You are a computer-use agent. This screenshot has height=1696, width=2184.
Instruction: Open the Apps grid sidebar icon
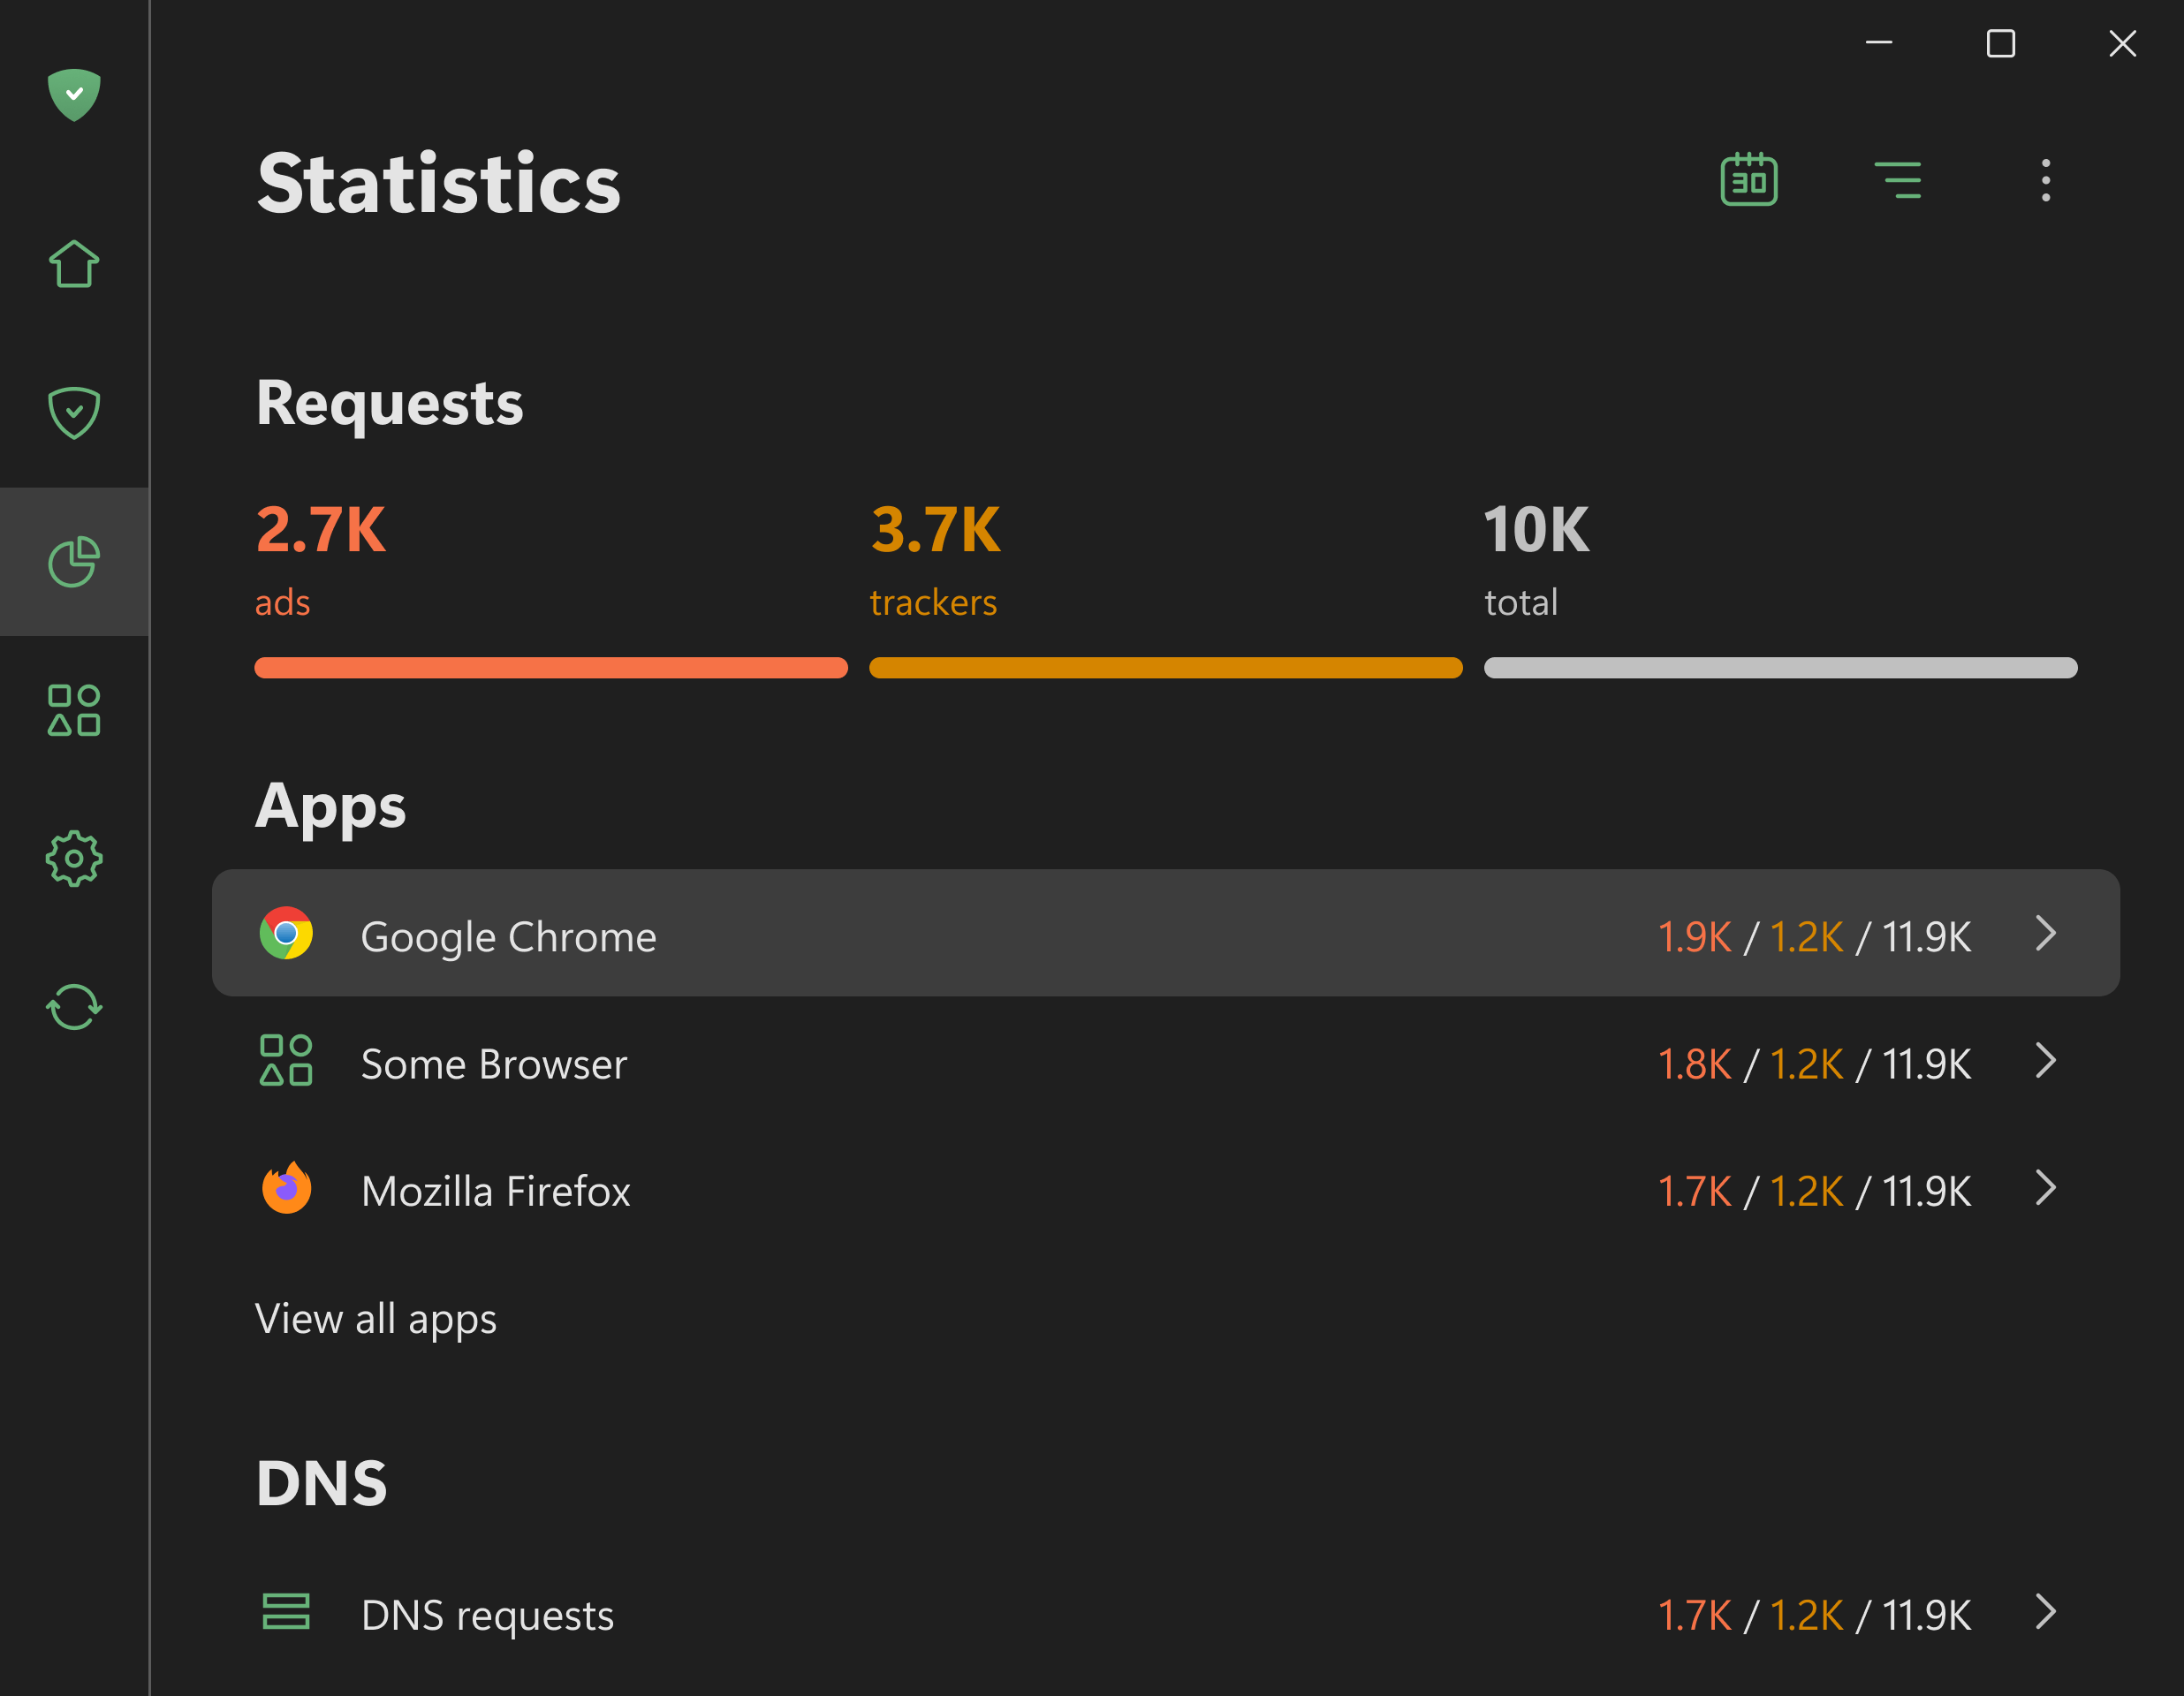click(74, 710)
